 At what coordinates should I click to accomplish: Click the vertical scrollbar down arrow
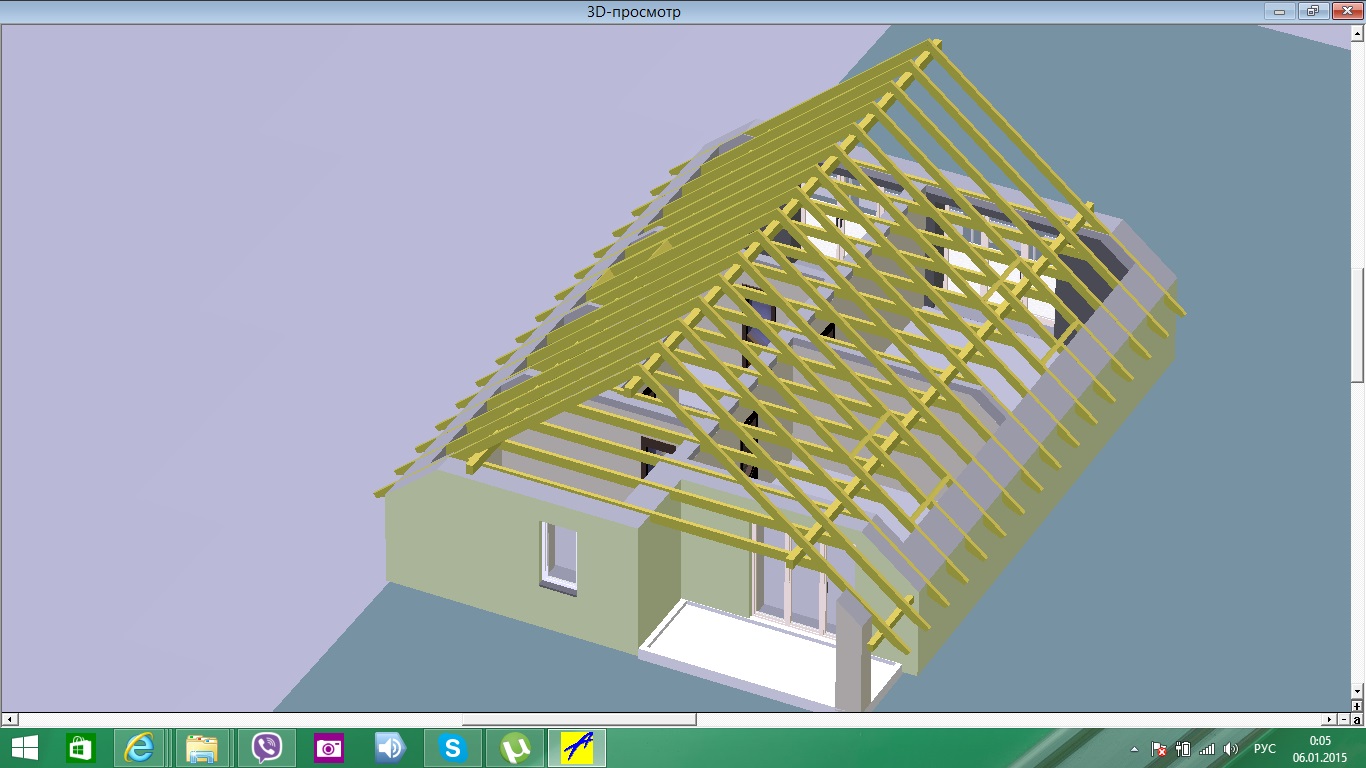1357,691
